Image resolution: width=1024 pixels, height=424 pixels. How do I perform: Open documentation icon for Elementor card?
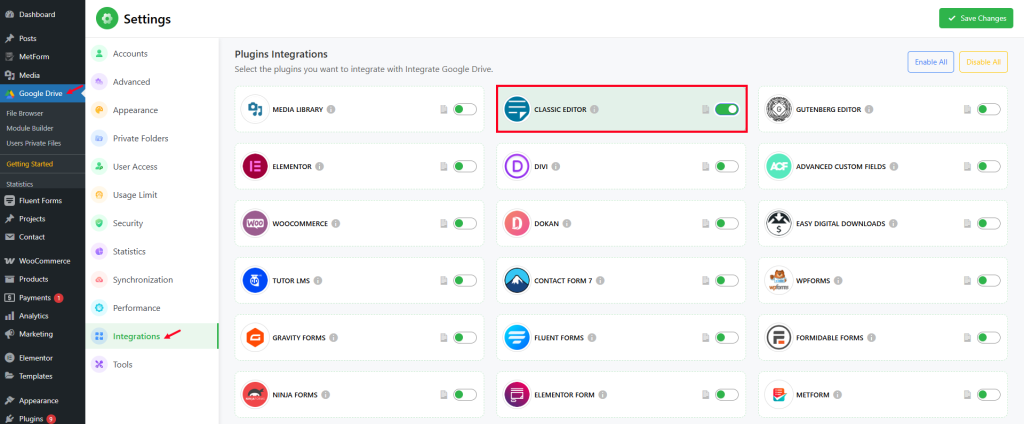click(444, 167)
